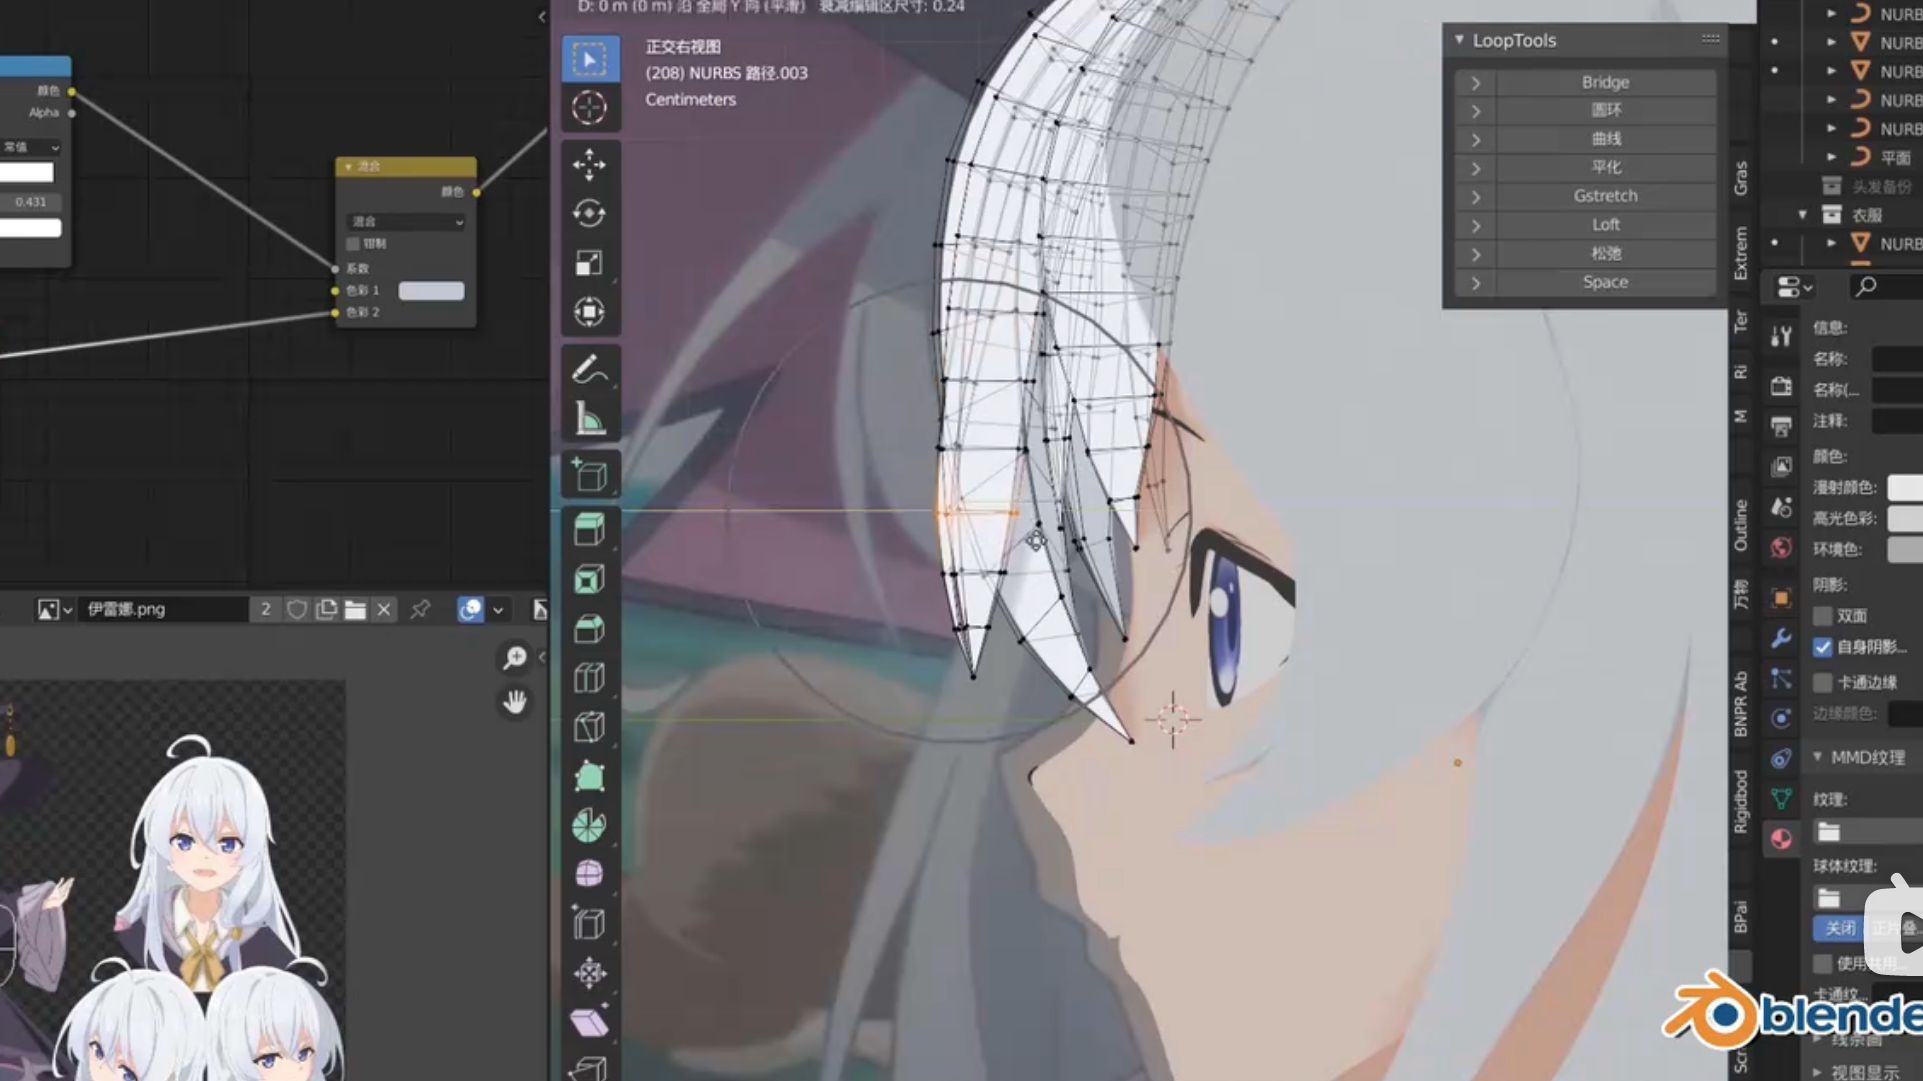Click the 色彩 1 swatch in mix node
Screen dimensions: 1923x1081
(432, 291)
